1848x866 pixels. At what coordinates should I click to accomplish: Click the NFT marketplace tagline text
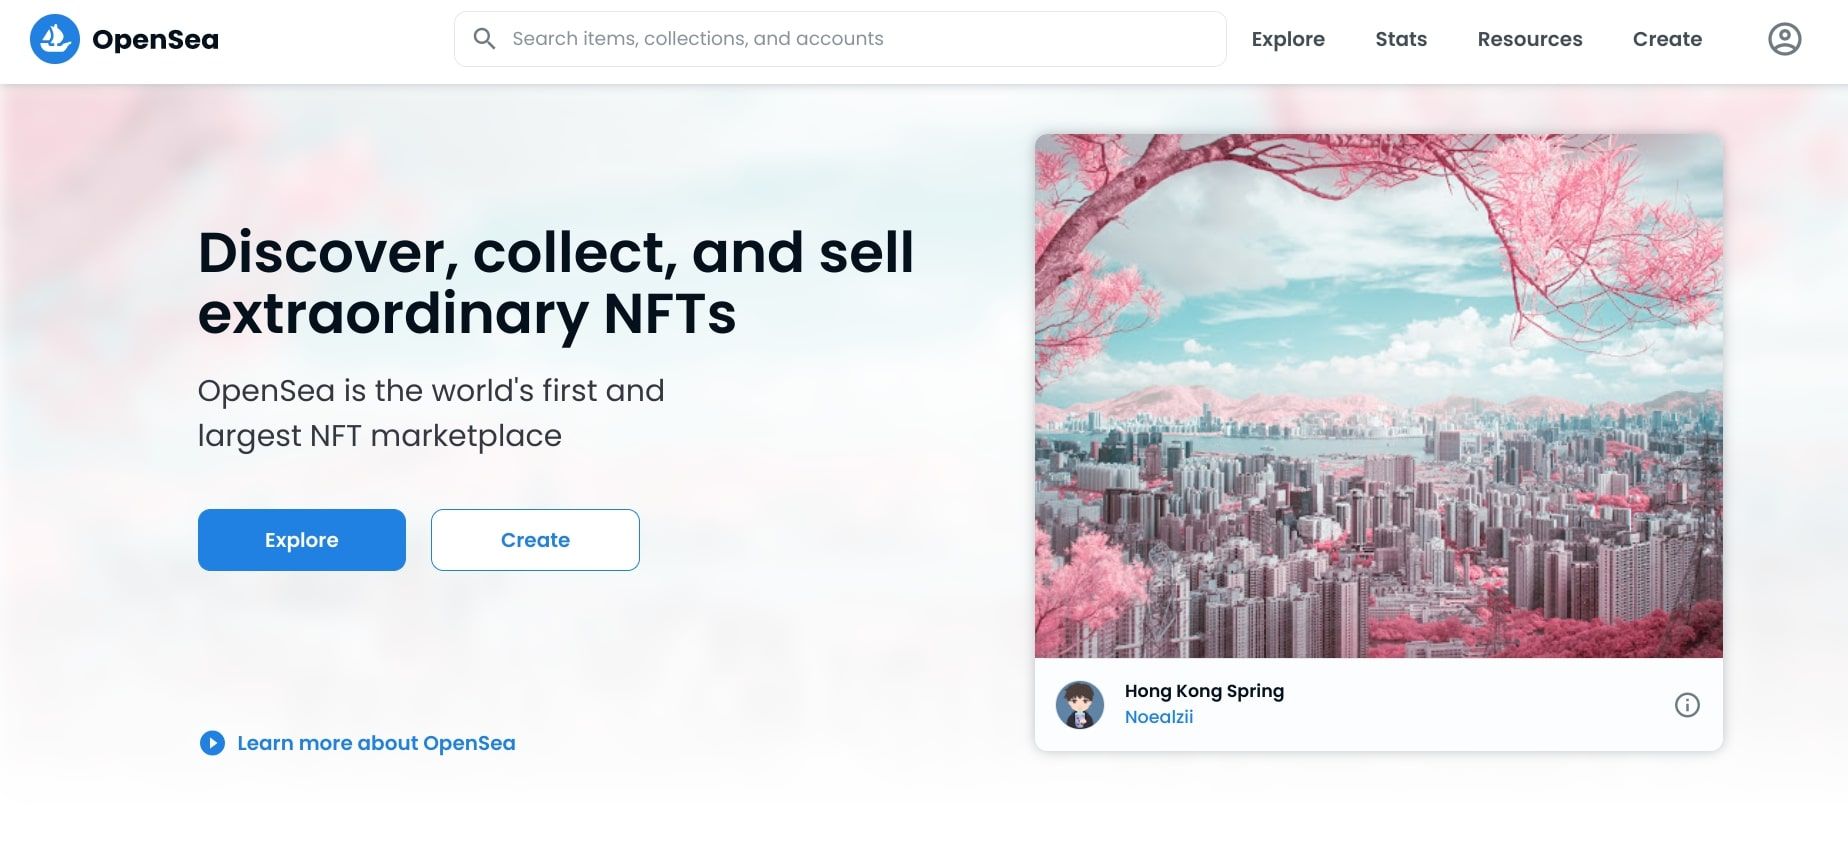coord(430,413)
